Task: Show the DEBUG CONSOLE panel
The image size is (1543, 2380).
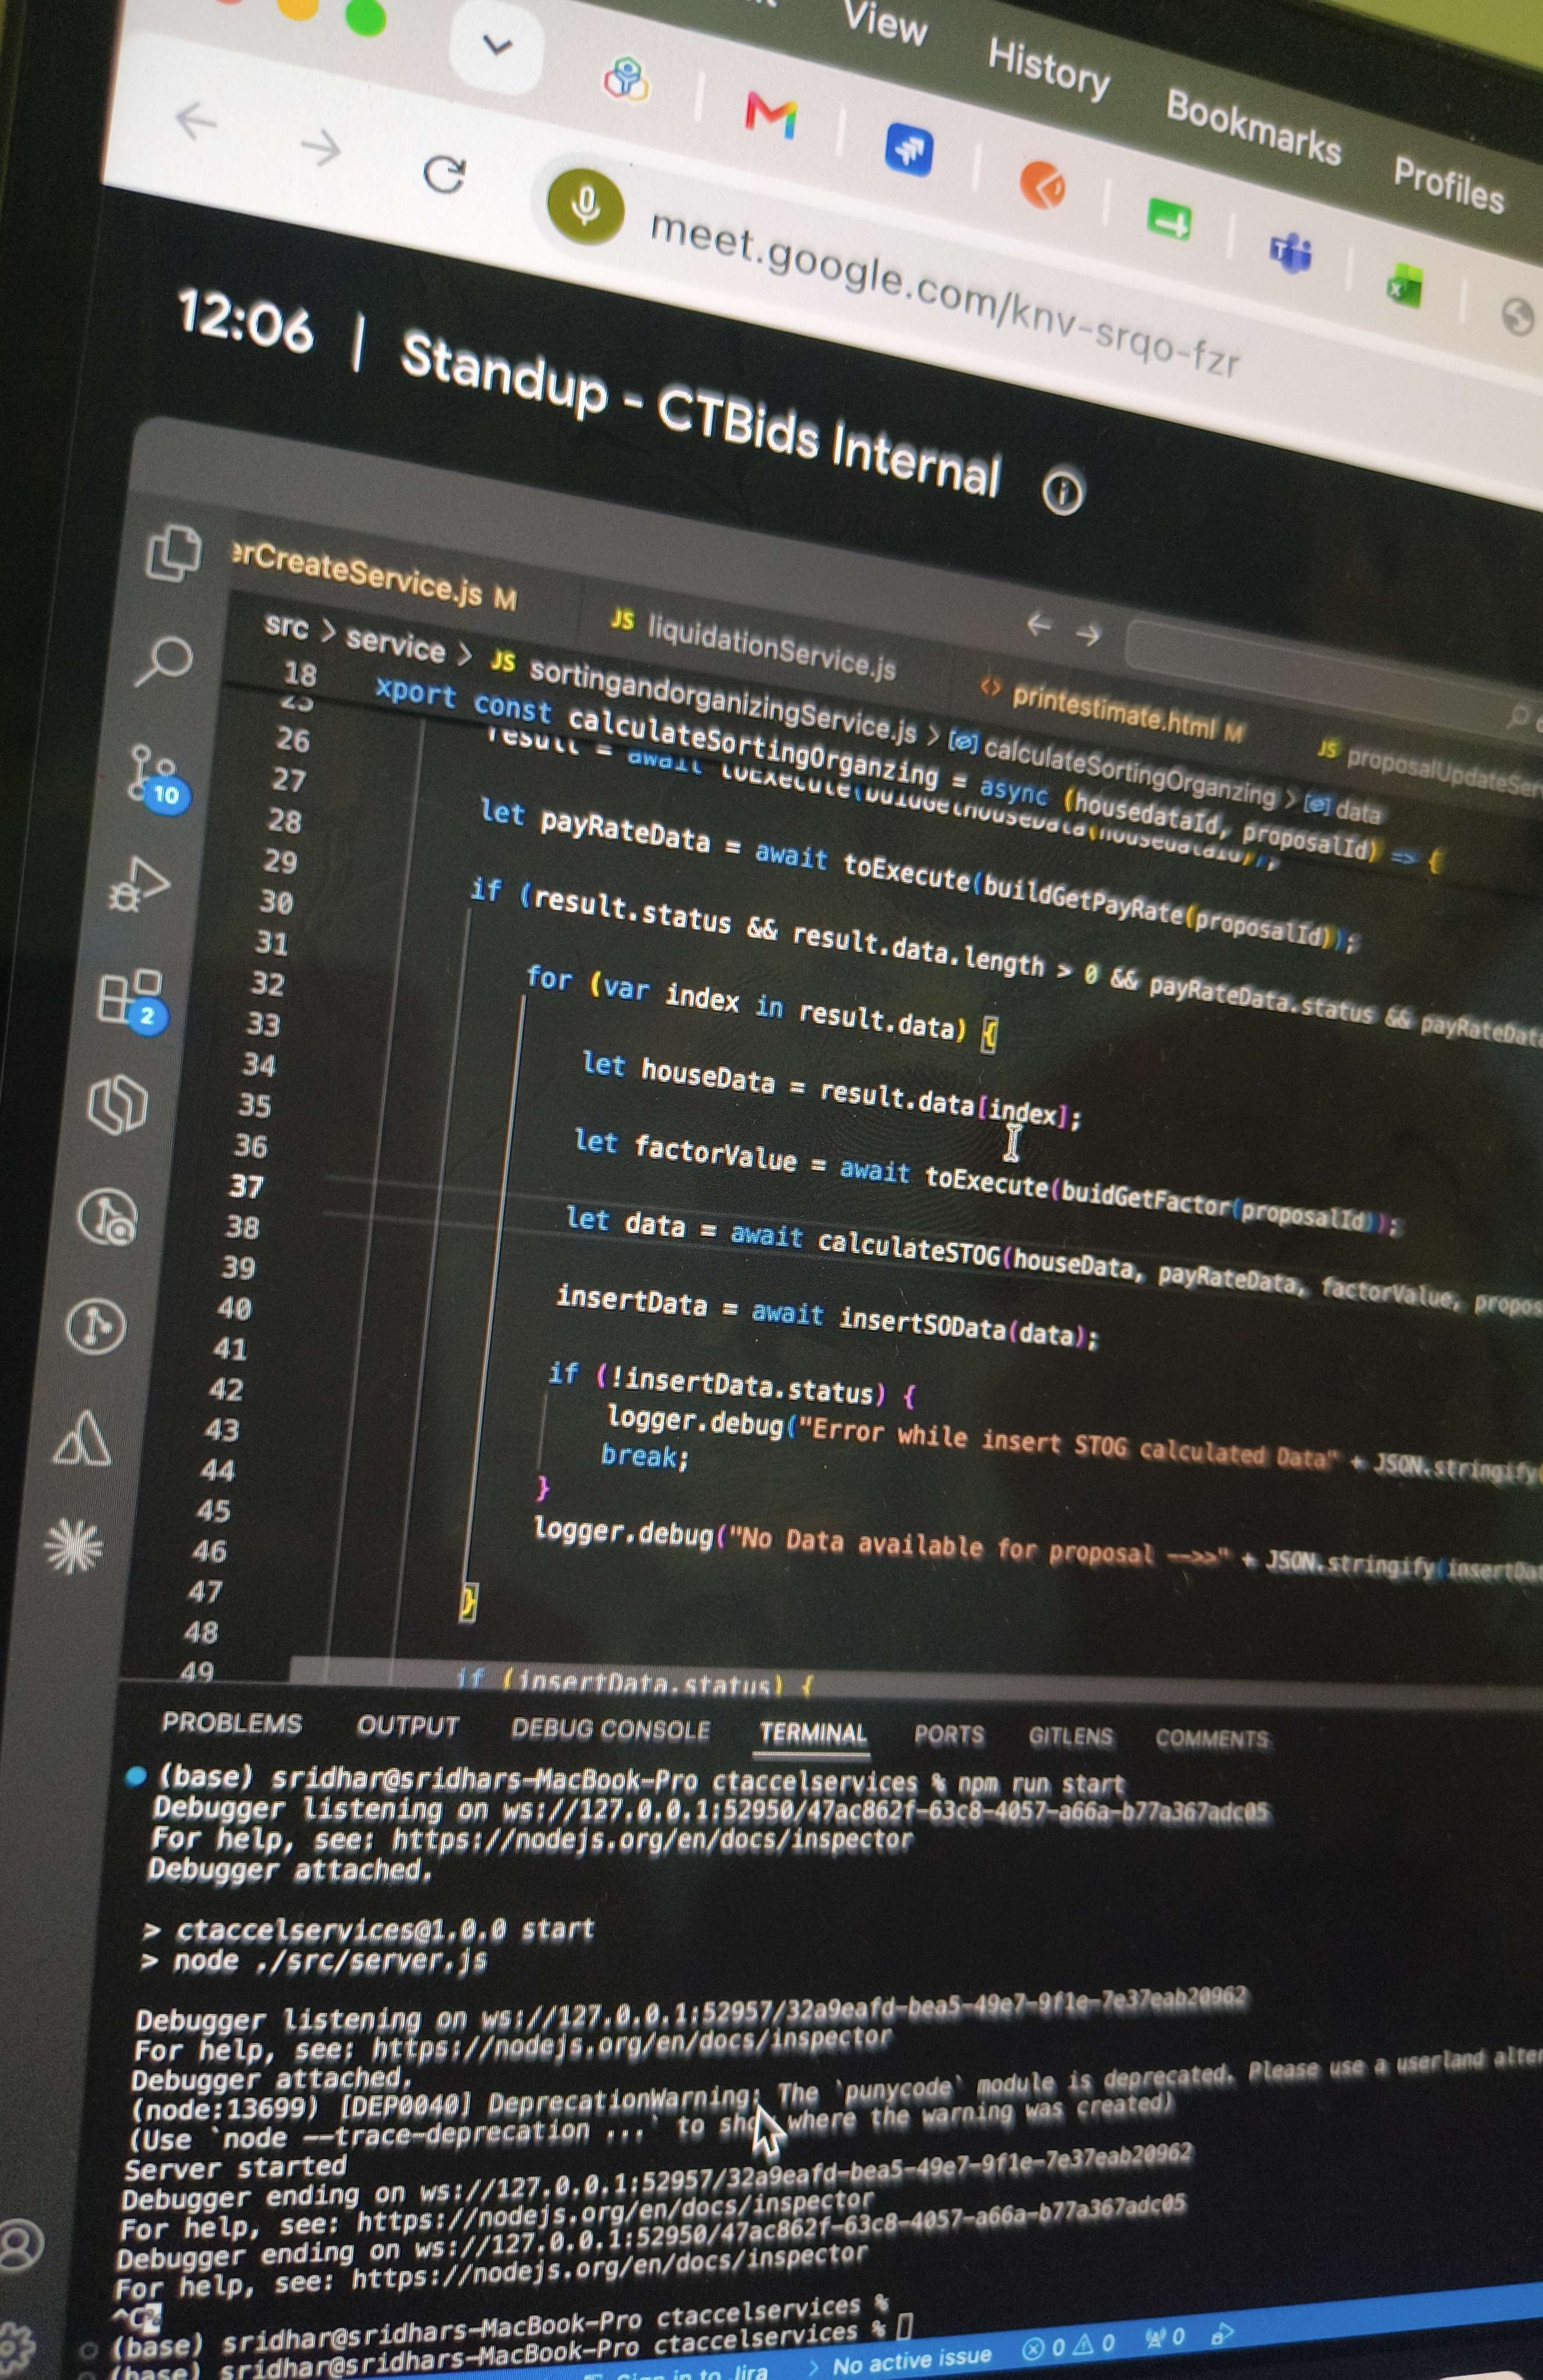Action: click(x=611, y=1729)
